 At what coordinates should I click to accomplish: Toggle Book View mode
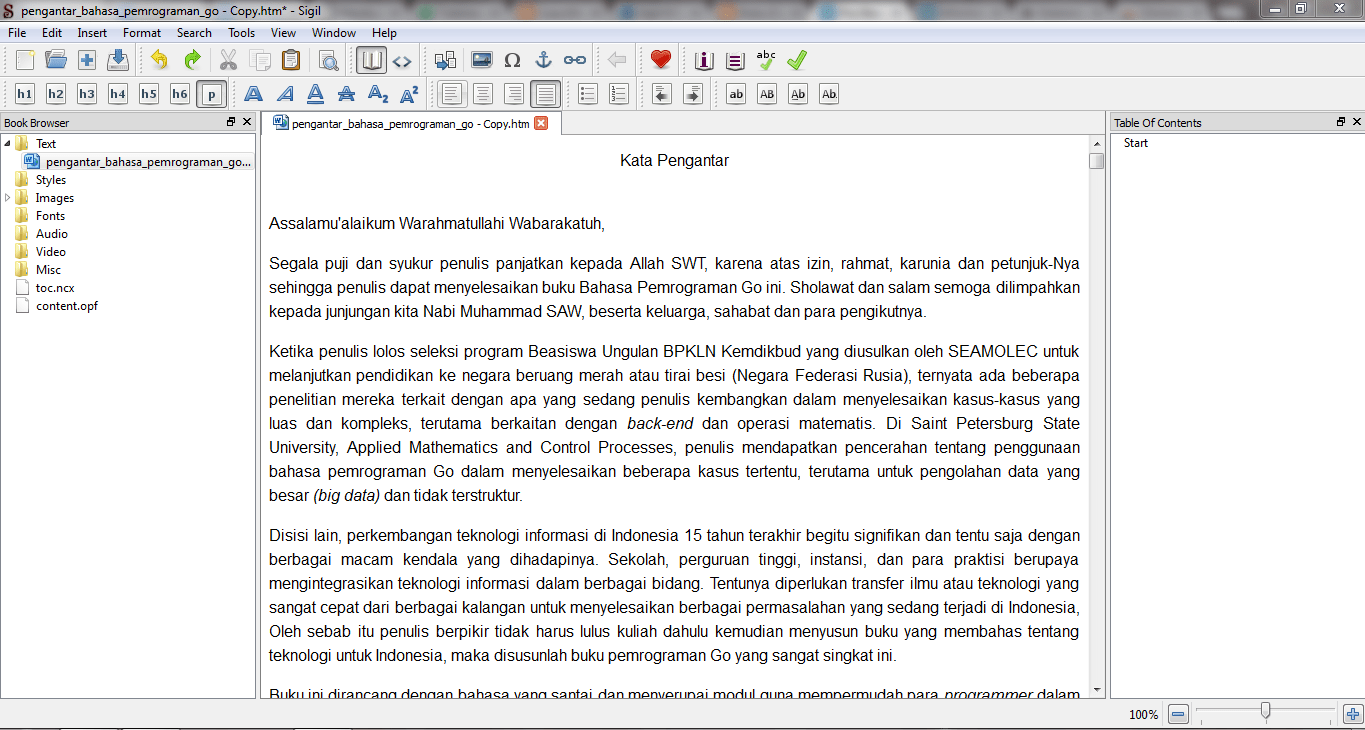[372, 60]
